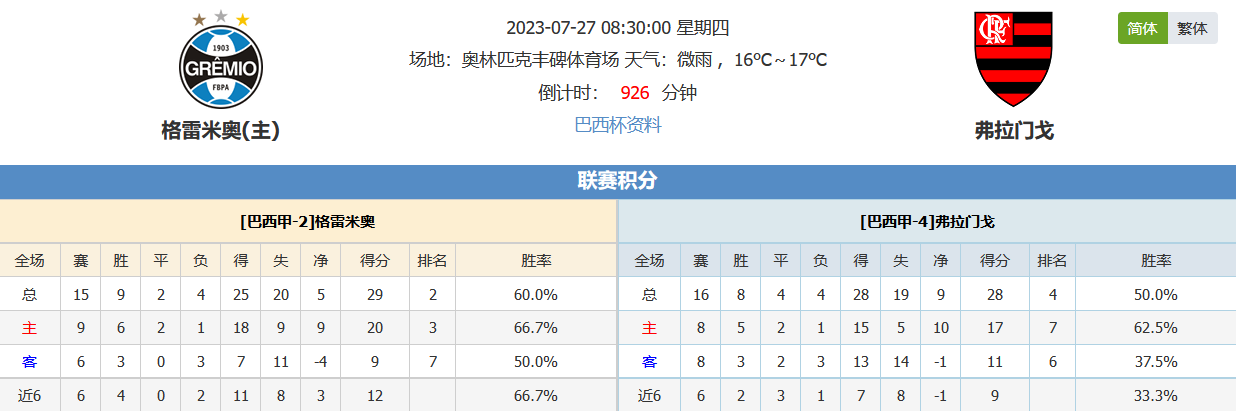Click Grêmio away goal difference -4
The image size is (1236, 411).
(321, 361)
